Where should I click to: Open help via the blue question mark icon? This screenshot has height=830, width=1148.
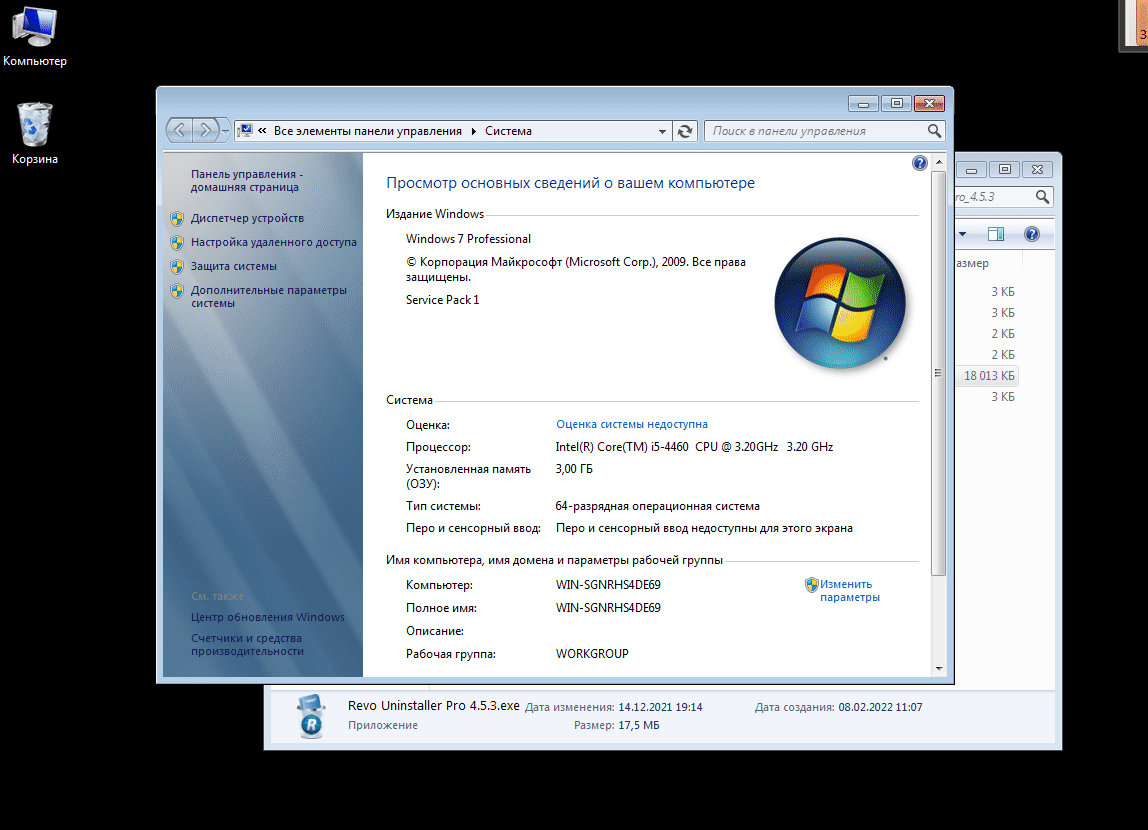(920, 163)
